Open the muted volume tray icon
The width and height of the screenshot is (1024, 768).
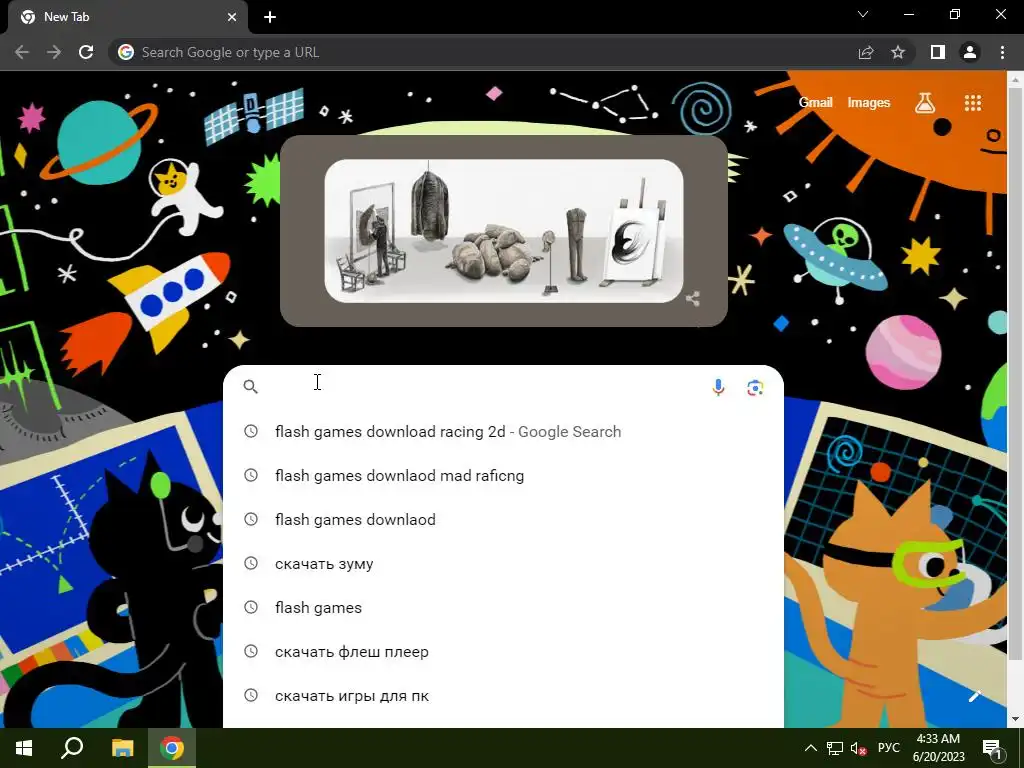[x=858, y=748]
